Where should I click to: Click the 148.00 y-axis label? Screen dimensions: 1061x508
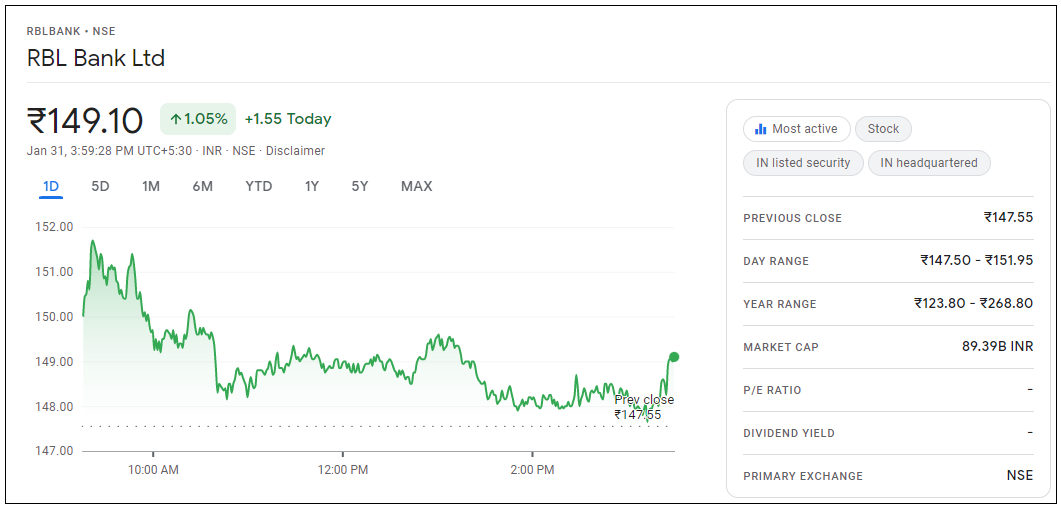[x=53, y=407]
